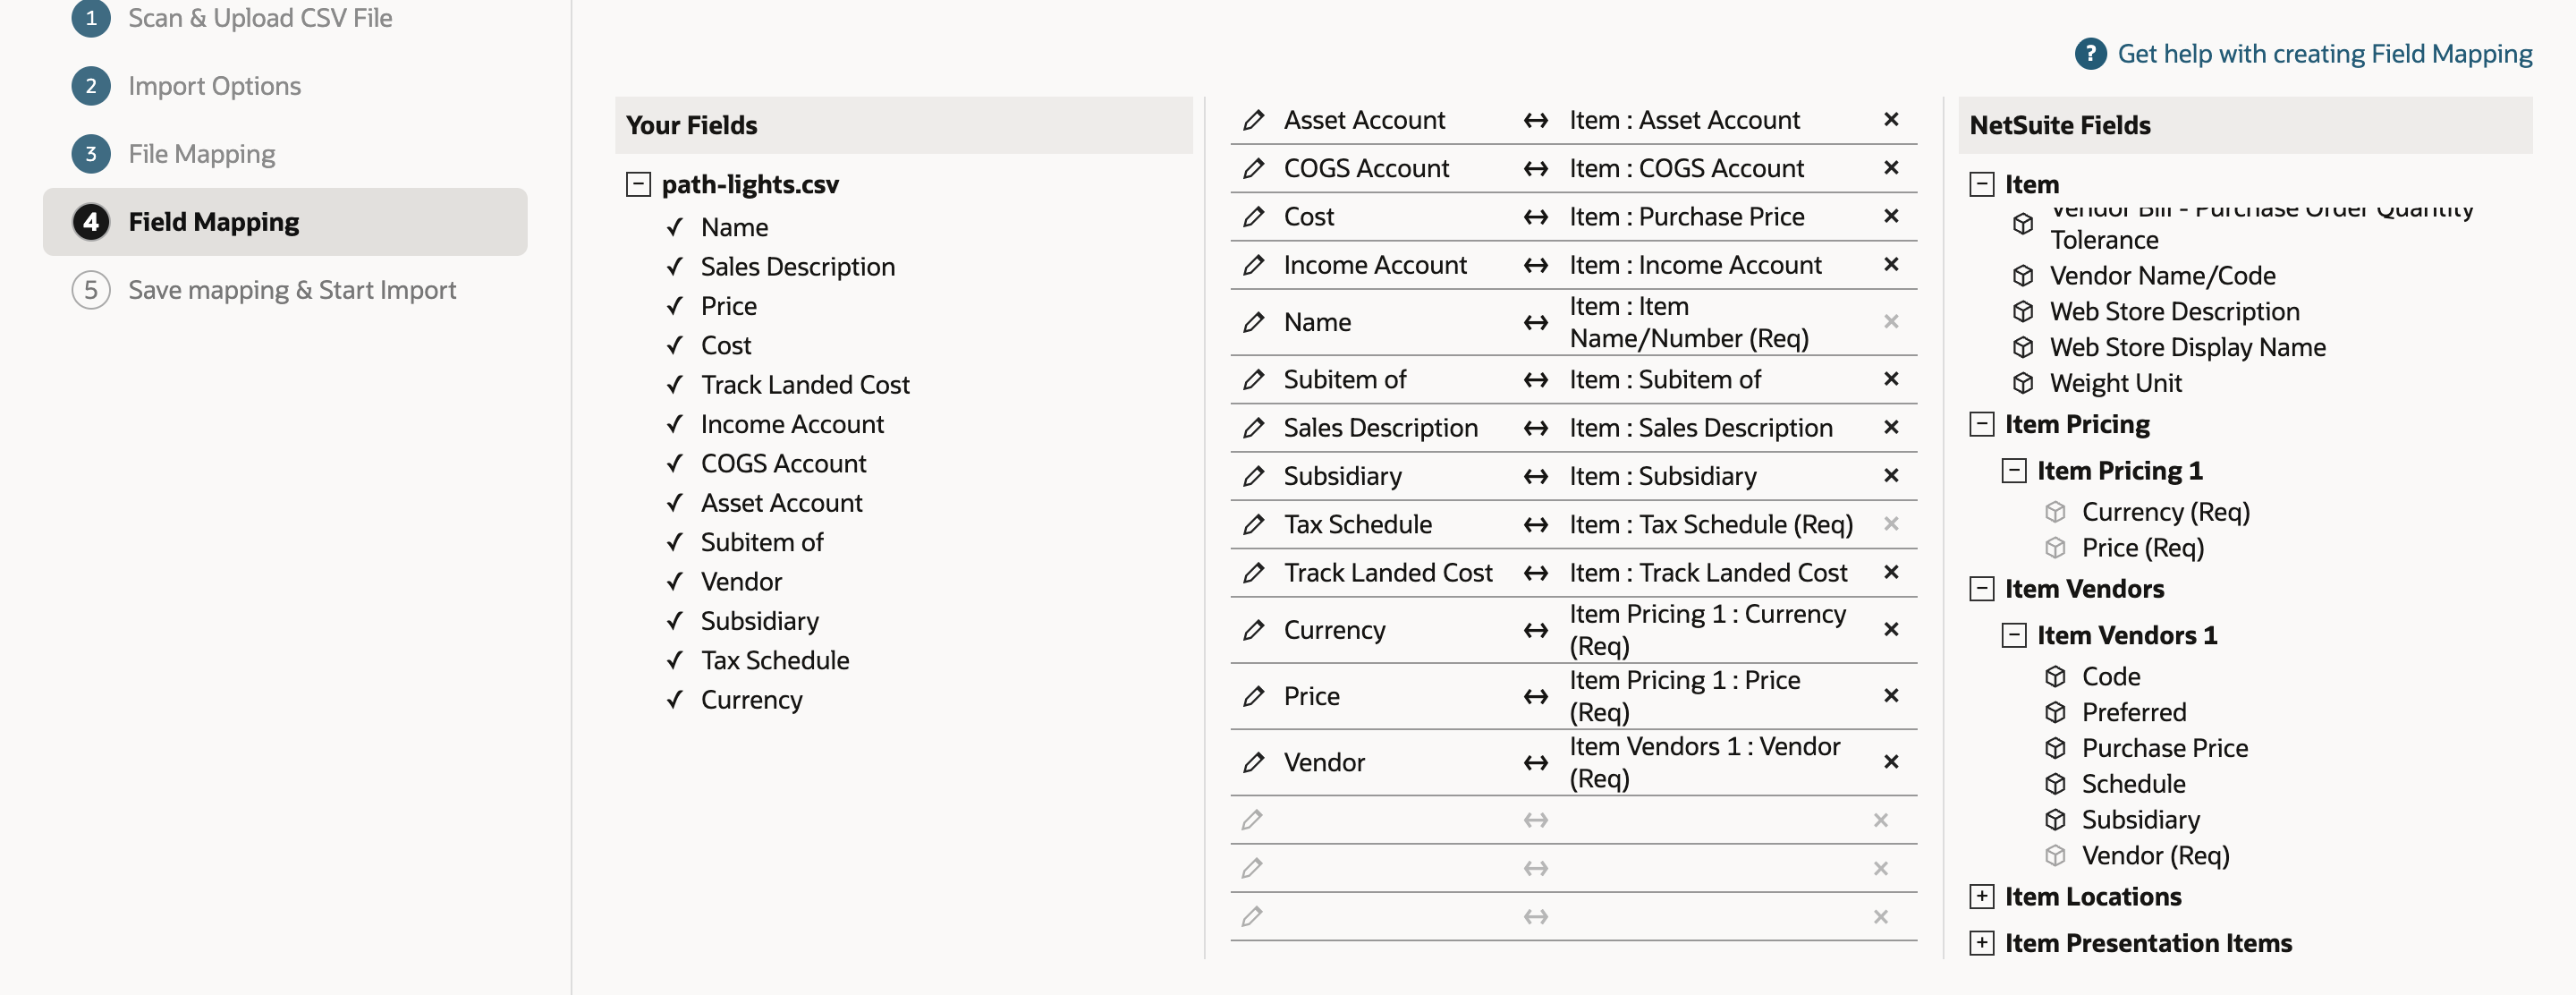Viewport: 2576px width, 995px height.
Task: Click the pencil edit icon for Cost mapping
Action: click(1253, 216)
